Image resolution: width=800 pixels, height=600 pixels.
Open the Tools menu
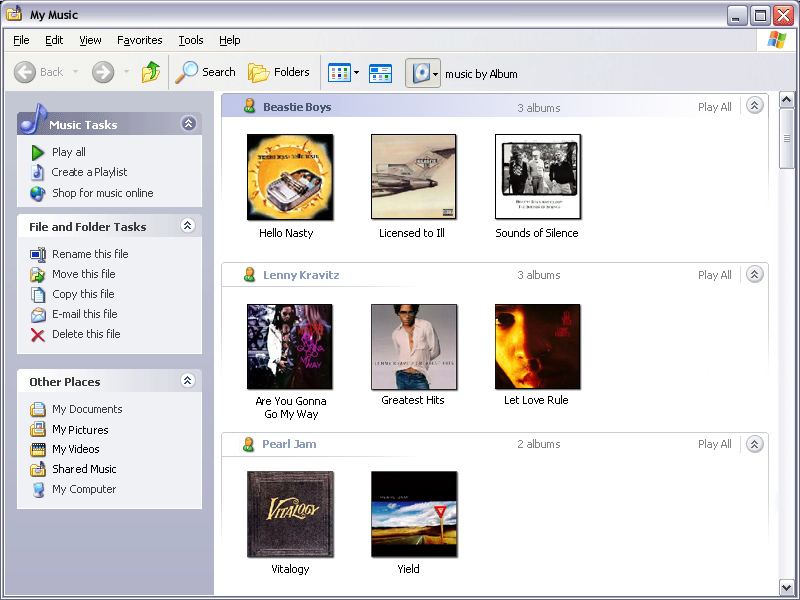(x=191, y=40)
